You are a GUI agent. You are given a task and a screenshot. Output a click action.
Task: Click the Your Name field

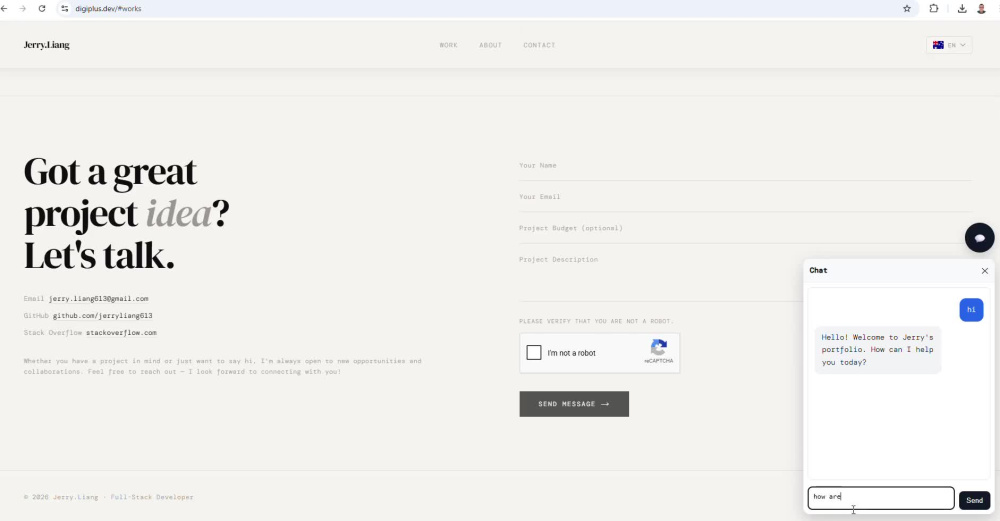pyautogui.click(x=745, y=166)
